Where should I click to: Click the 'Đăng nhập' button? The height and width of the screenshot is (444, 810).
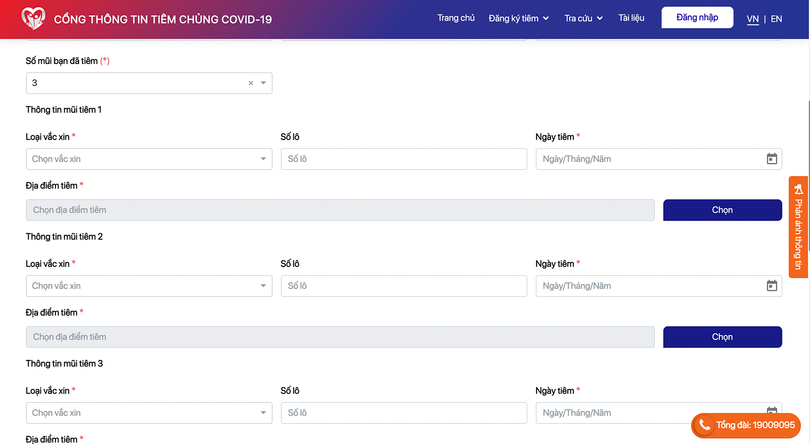[697, 18]
